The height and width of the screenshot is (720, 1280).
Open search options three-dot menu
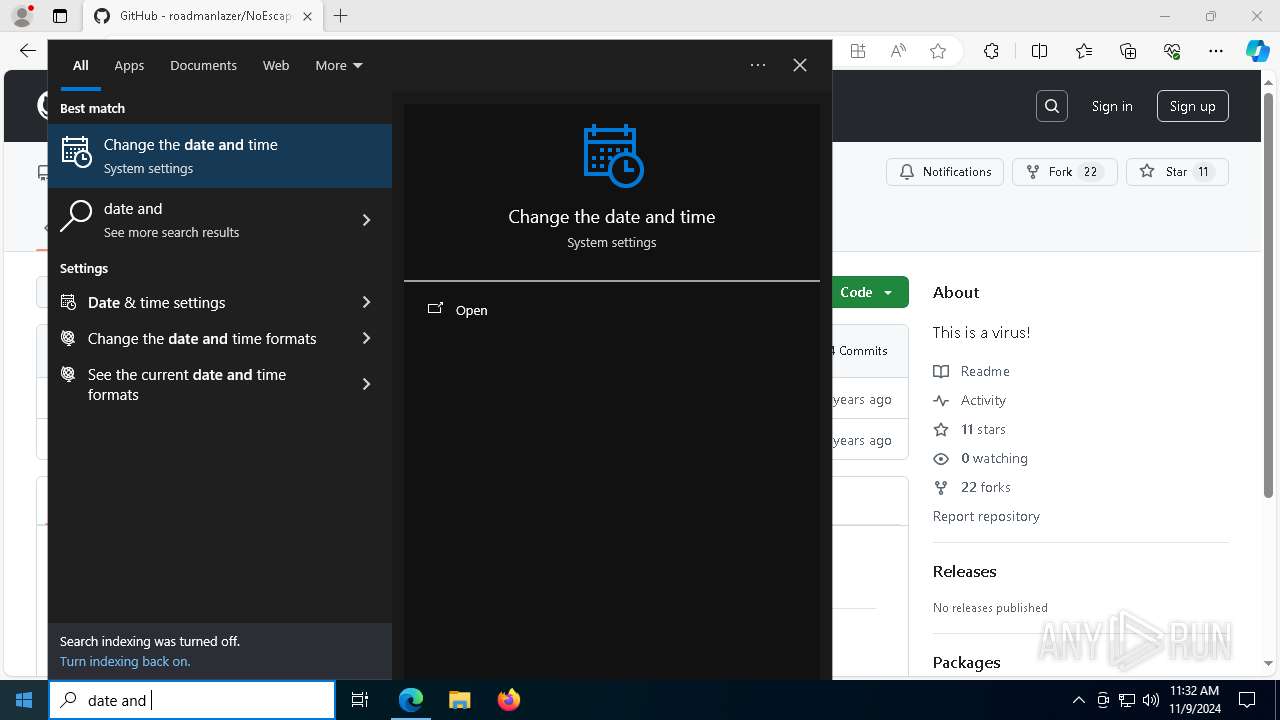pyautogui.click(x=758, y=65)
